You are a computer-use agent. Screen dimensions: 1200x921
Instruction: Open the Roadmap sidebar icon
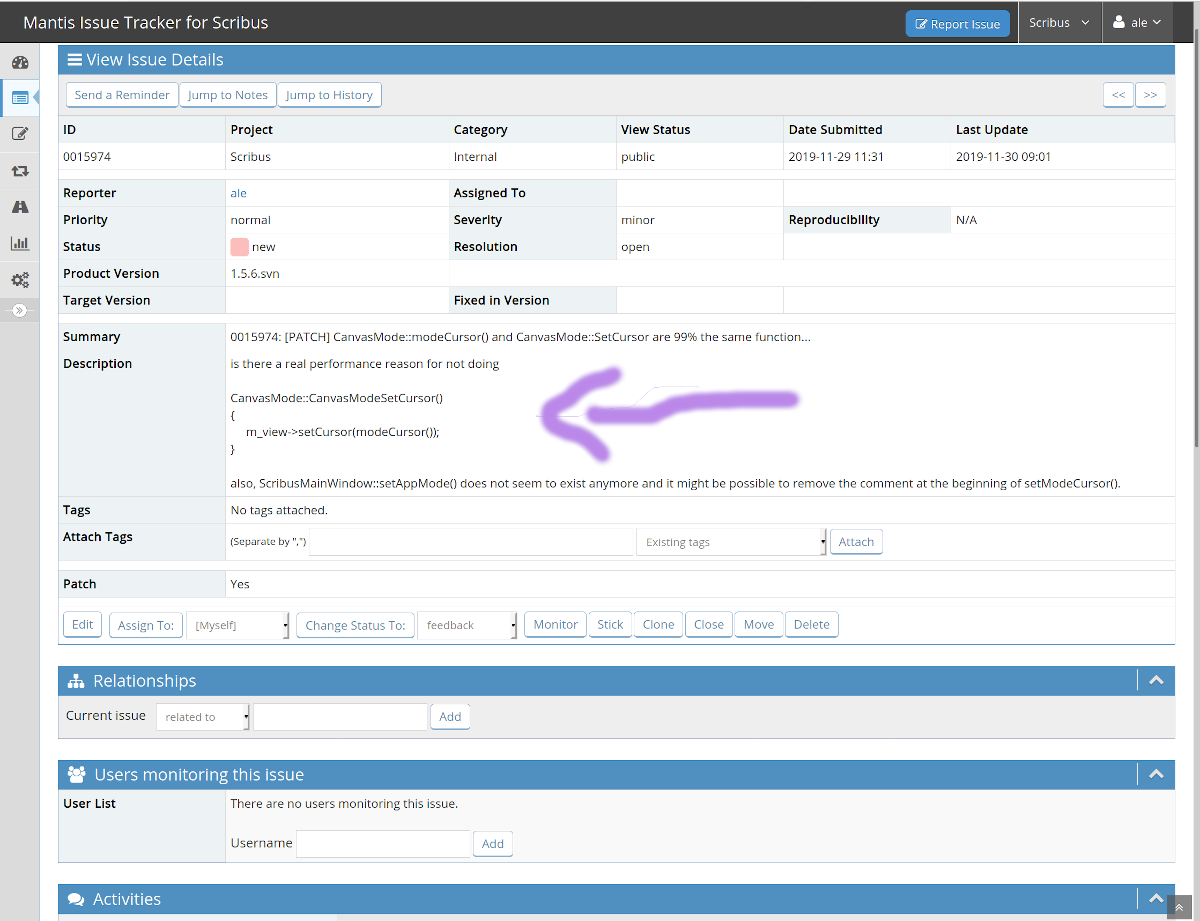[x=19, y=207]
